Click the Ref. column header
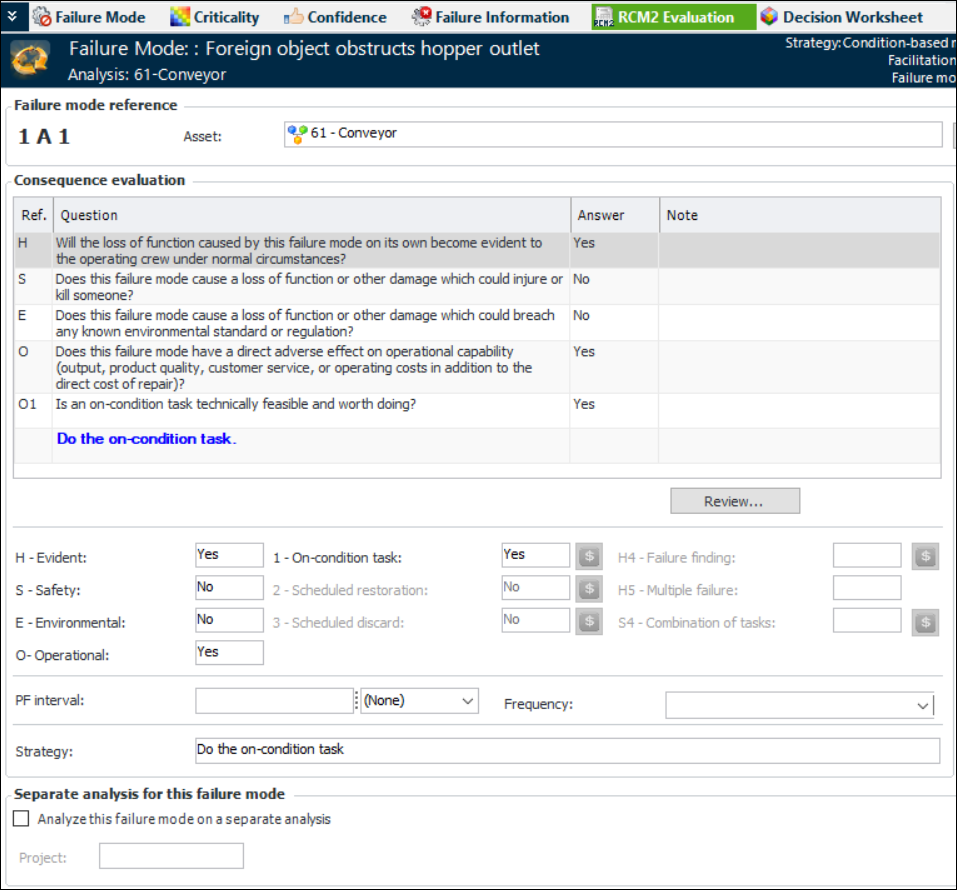The width and height of the screenshot is (957, 890). 34,215
